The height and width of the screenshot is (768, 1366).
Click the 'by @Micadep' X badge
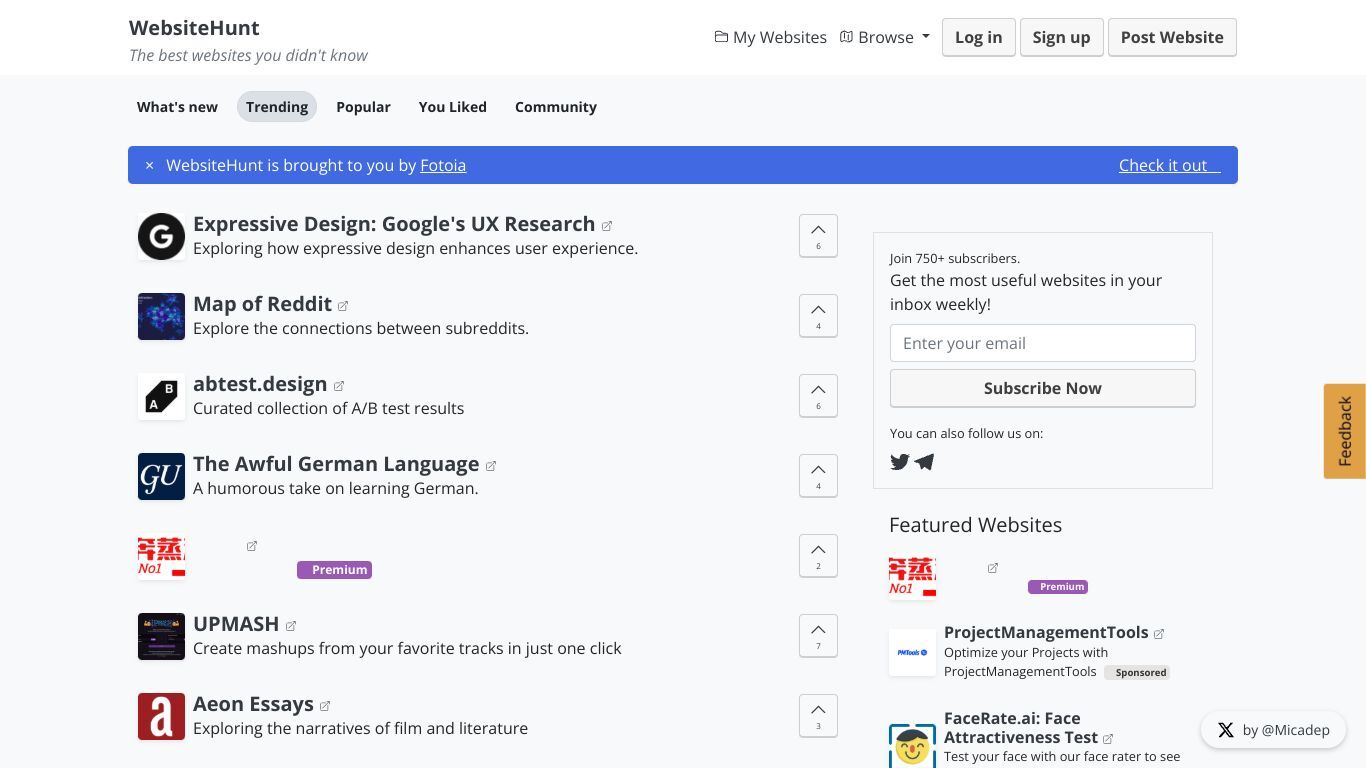pyautogui.click(x=1273, y=730)
